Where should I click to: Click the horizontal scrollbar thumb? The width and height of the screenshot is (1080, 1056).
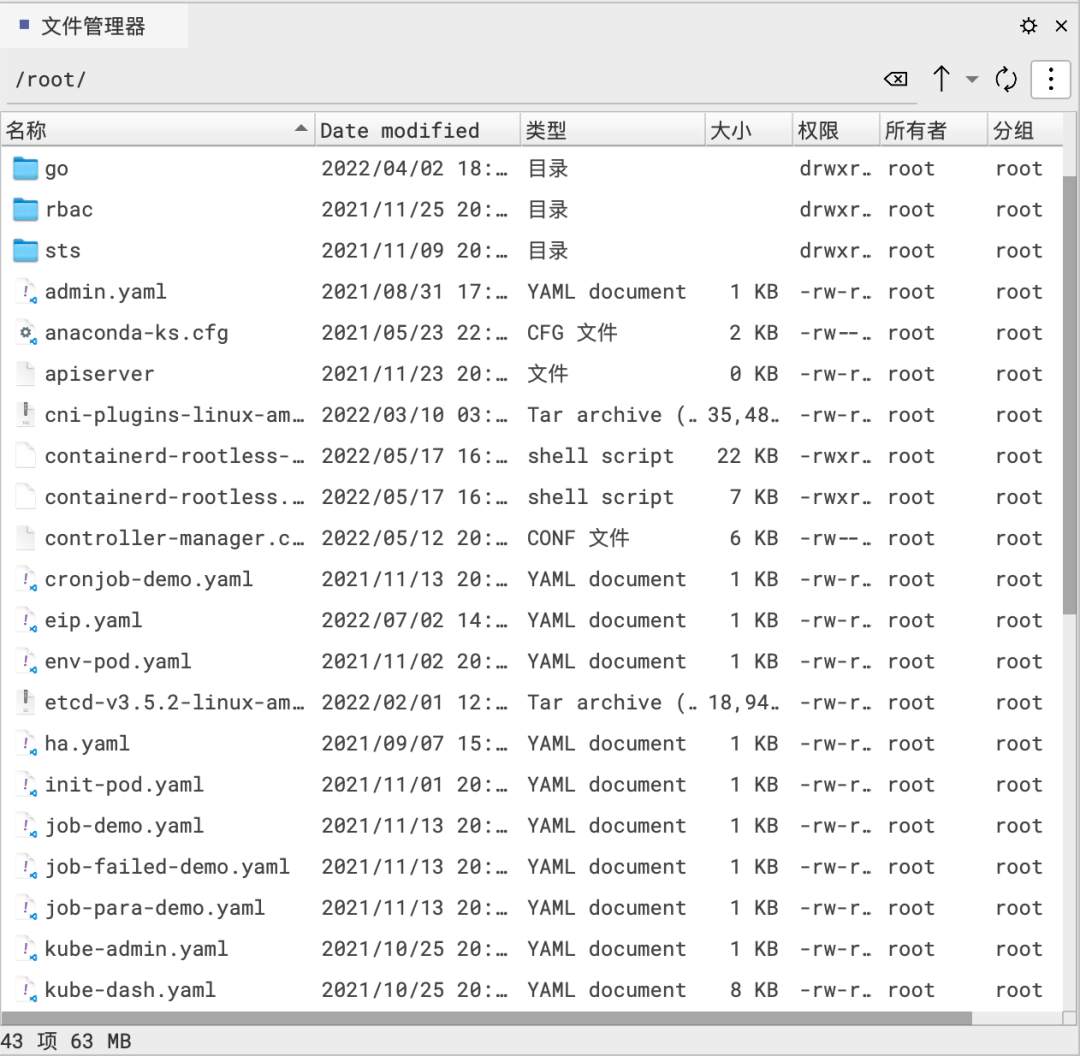pos(486,1018)
